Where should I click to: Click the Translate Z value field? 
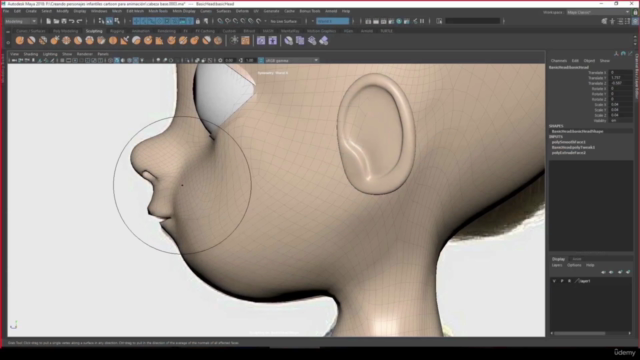[620, 83]
